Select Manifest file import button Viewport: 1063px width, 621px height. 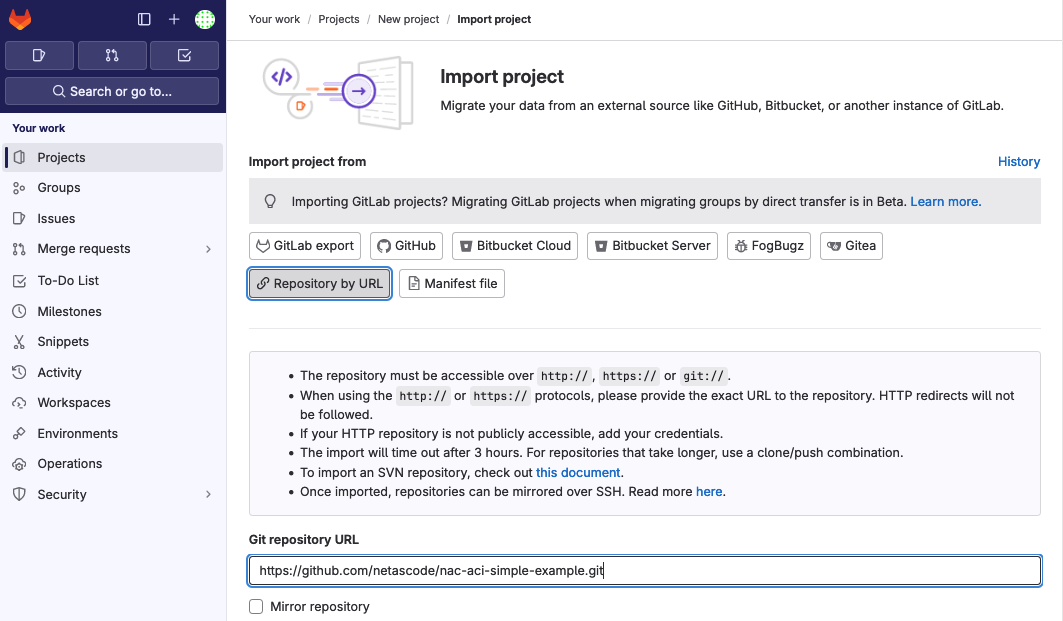(x=452, y=283)
